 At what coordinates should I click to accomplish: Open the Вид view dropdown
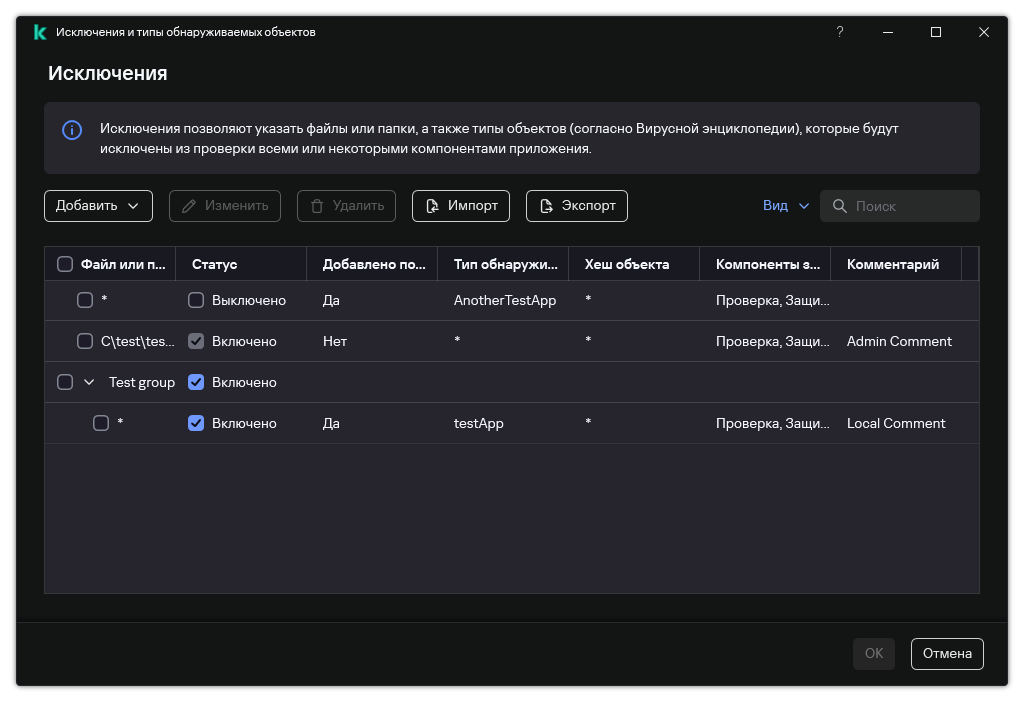pos(786,206)
